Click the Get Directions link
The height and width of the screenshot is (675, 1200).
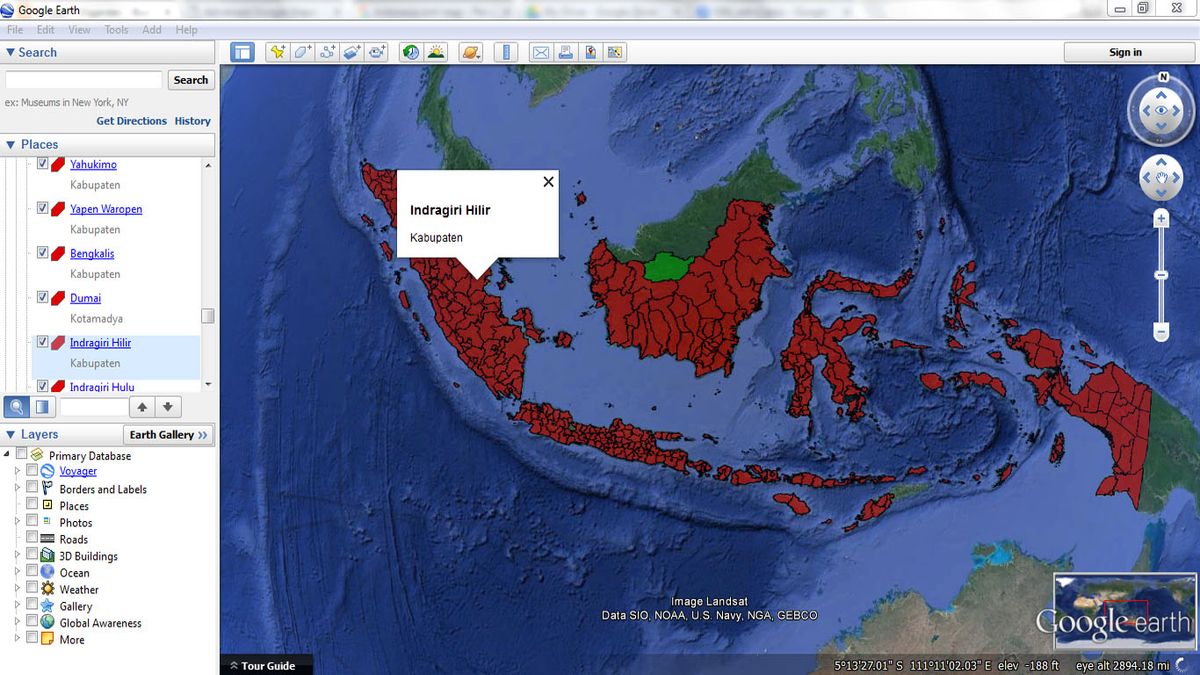coord(131,121)
